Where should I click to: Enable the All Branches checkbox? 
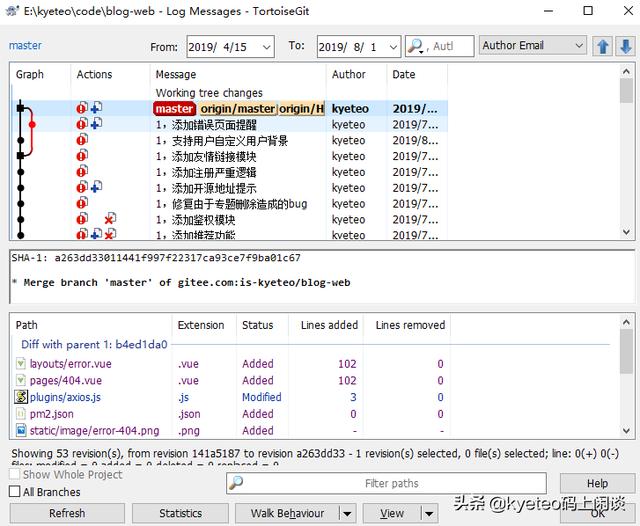pyautogui.click(x=14, y=491)
